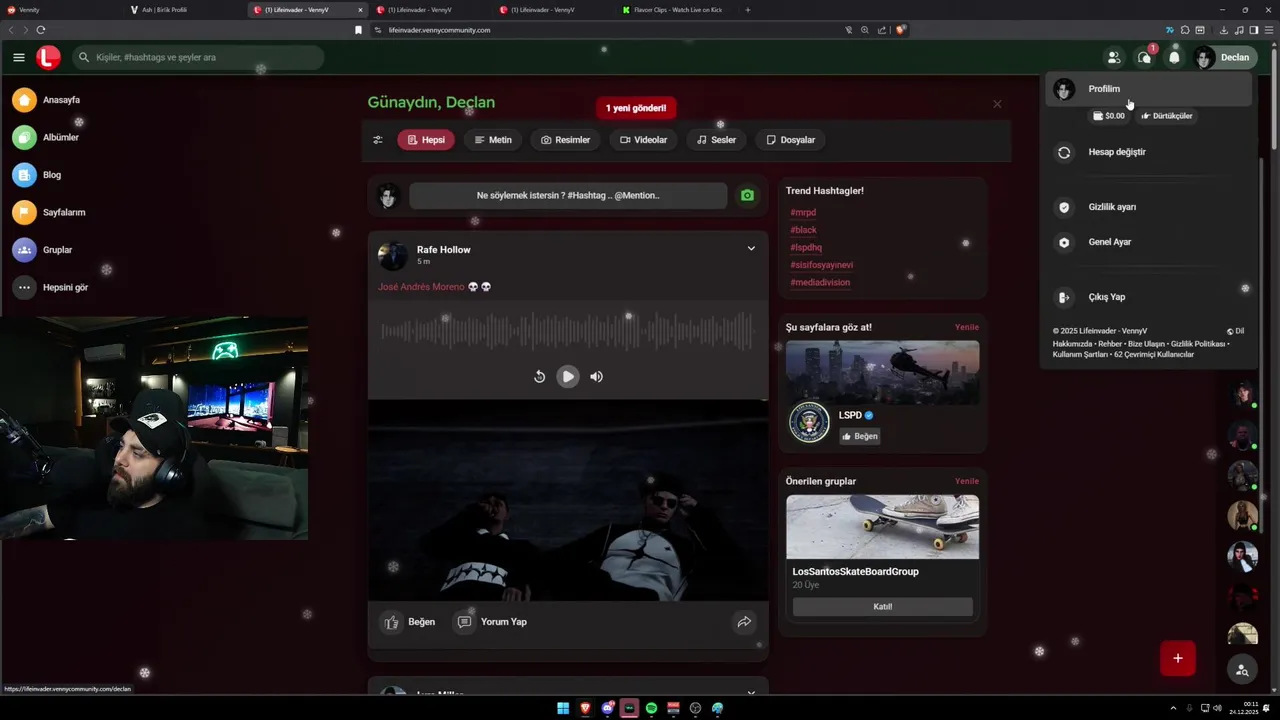Play the audio clip
This screenshot has width=1280, height=720.
(567, 377)
